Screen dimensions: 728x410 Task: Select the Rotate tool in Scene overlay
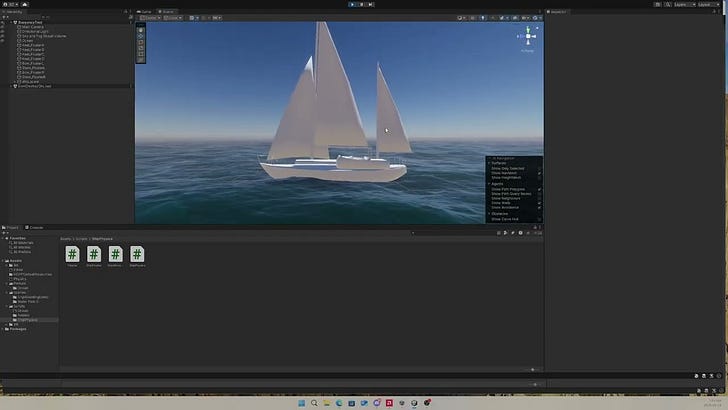pos(141,42)
